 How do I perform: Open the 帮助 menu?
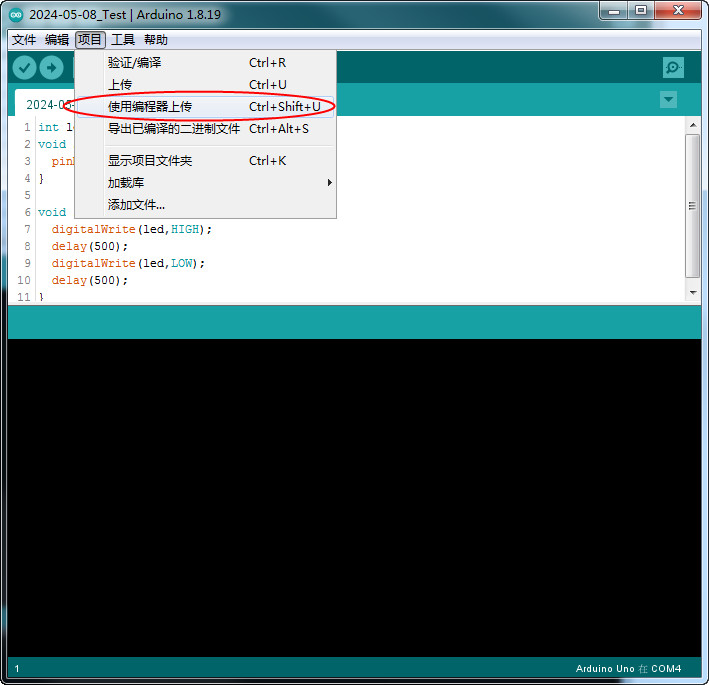[156, 40]
